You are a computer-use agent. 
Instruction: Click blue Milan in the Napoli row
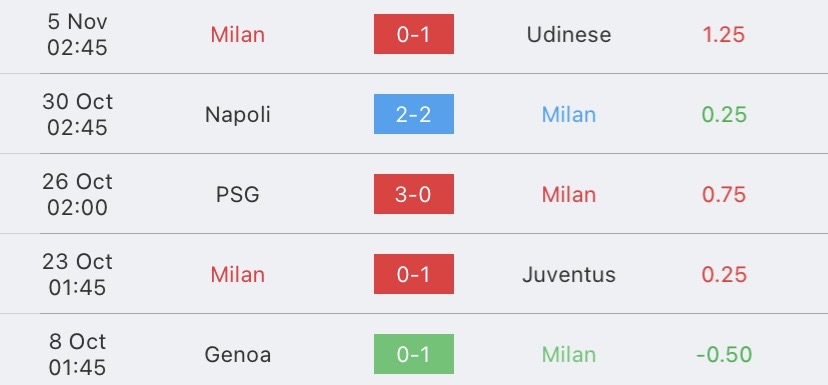click(569, 115)
